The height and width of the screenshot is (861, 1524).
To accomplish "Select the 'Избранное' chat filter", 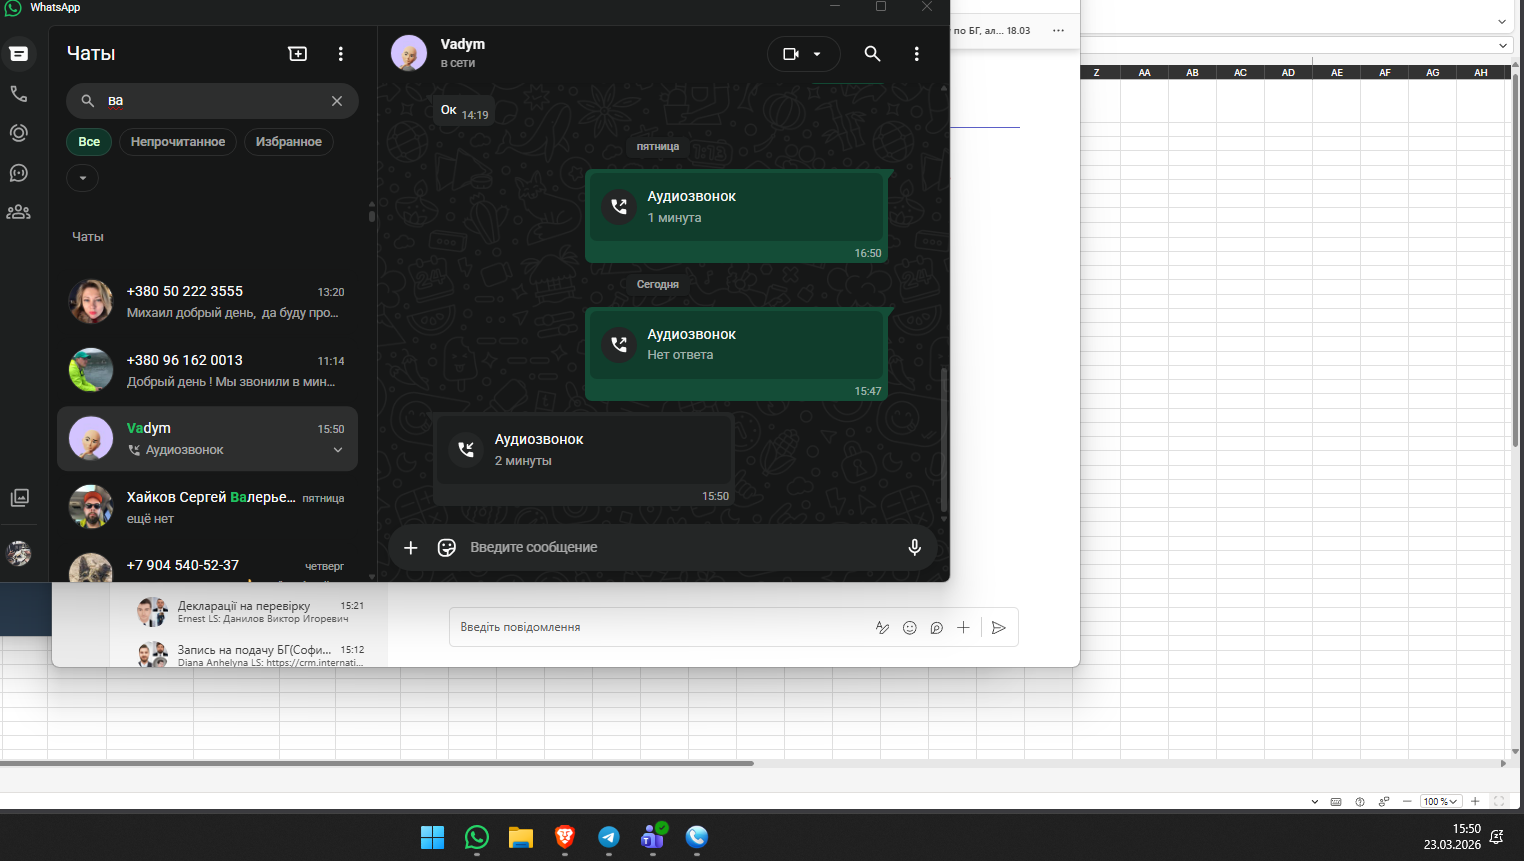I will coord(289,142).
